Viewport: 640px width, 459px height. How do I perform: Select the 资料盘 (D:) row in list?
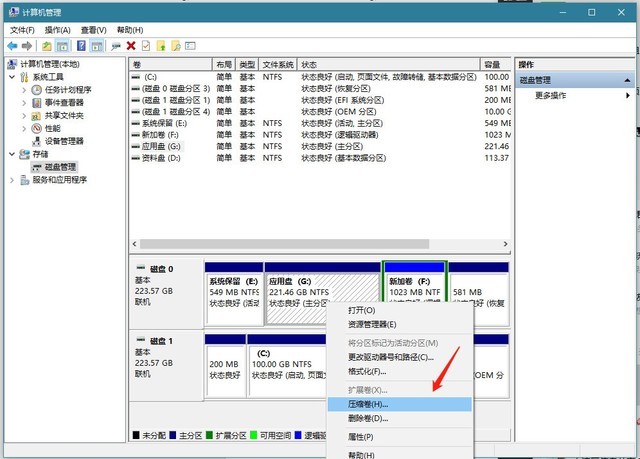(320, 158)
